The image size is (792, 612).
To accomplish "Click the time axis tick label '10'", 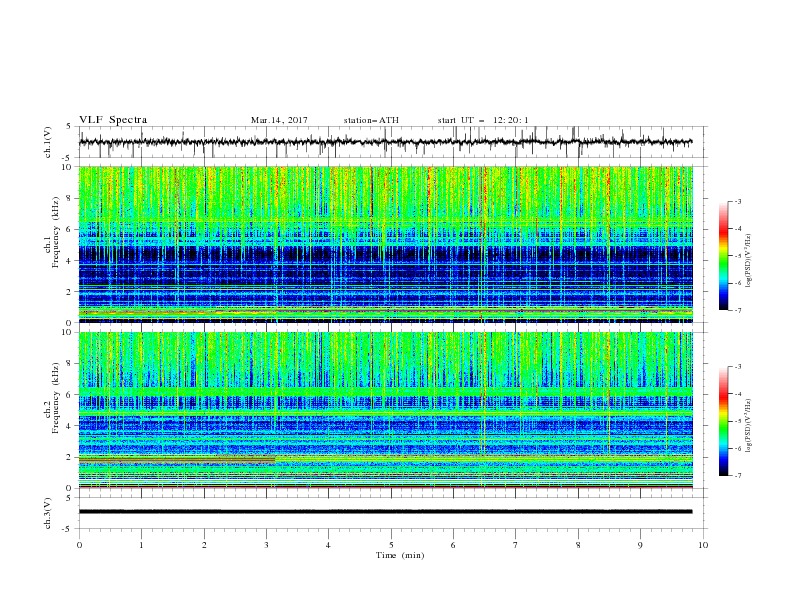I will coord(703,545).
